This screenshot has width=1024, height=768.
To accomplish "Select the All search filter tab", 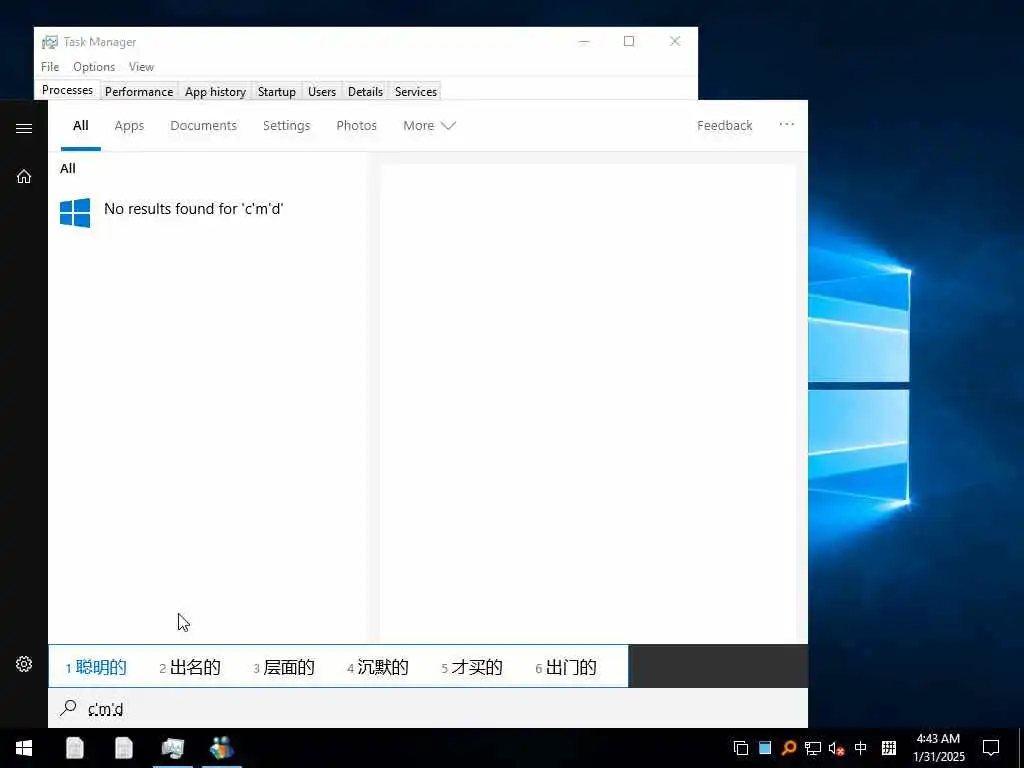I will (x=81, y=125).
